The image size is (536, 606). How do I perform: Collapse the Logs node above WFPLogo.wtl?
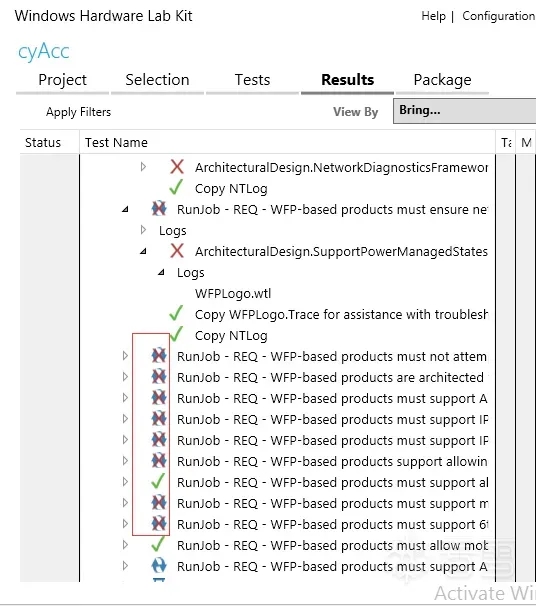click(161, 272)
